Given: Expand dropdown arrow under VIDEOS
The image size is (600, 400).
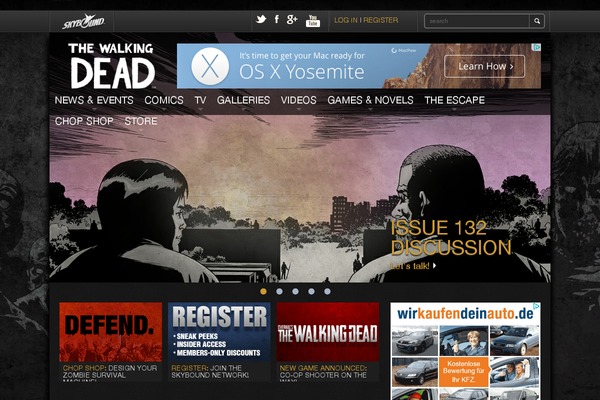Looking at the screenshot, I should (x=299, y=109).
